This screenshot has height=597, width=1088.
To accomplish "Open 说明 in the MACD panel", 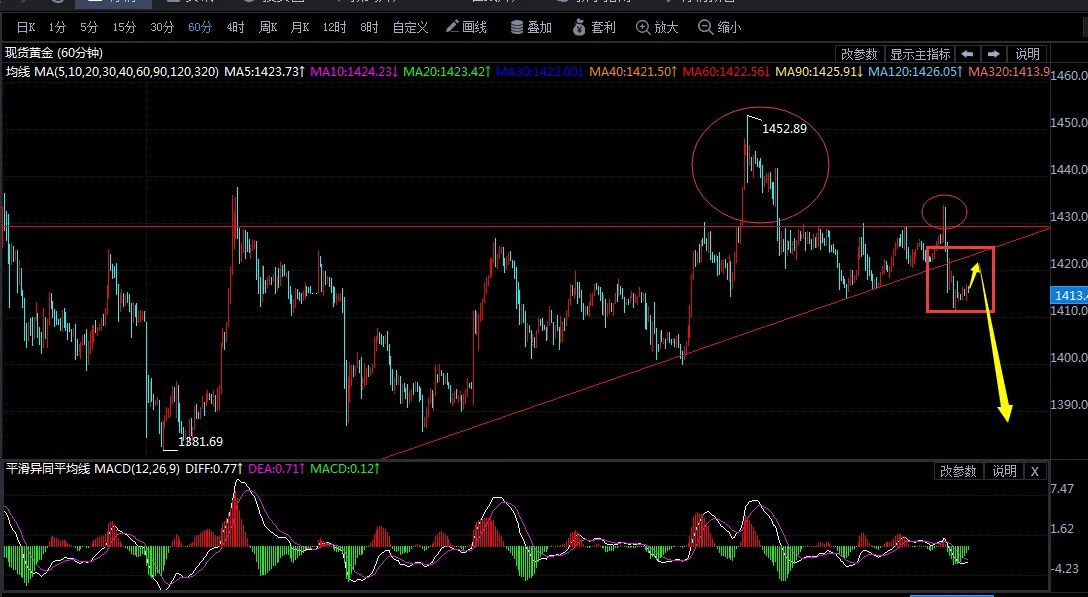I will pos(1004,471).
